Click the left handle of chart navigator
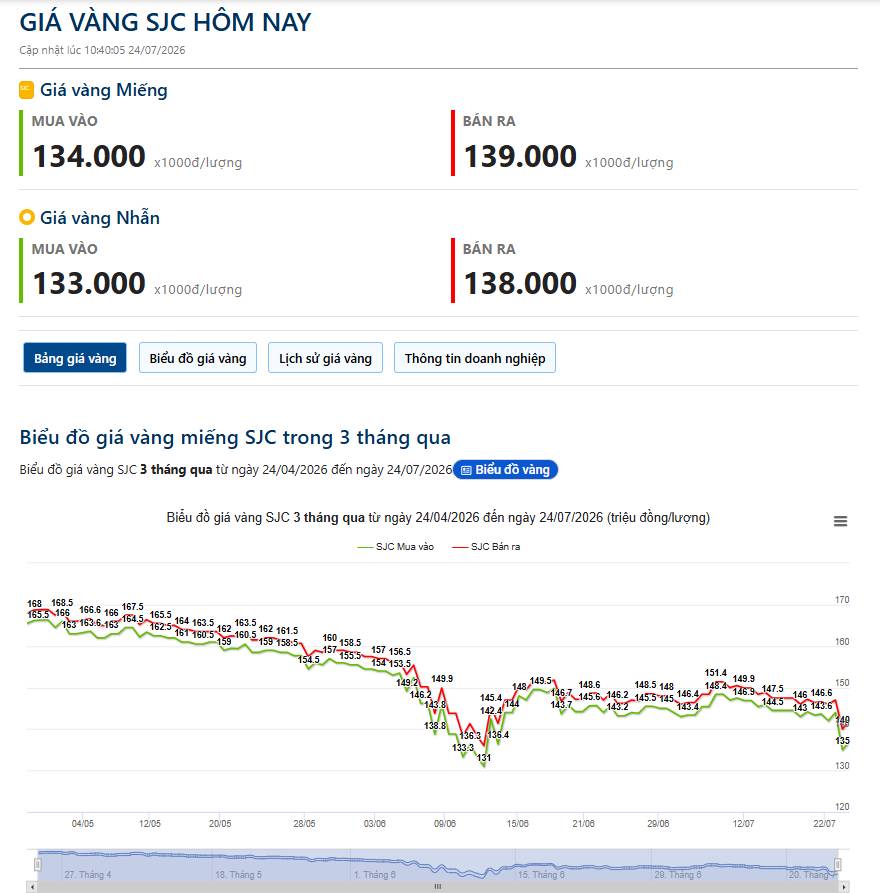The image size is (880, 893). pyautogui.click(x=38, y=865)
